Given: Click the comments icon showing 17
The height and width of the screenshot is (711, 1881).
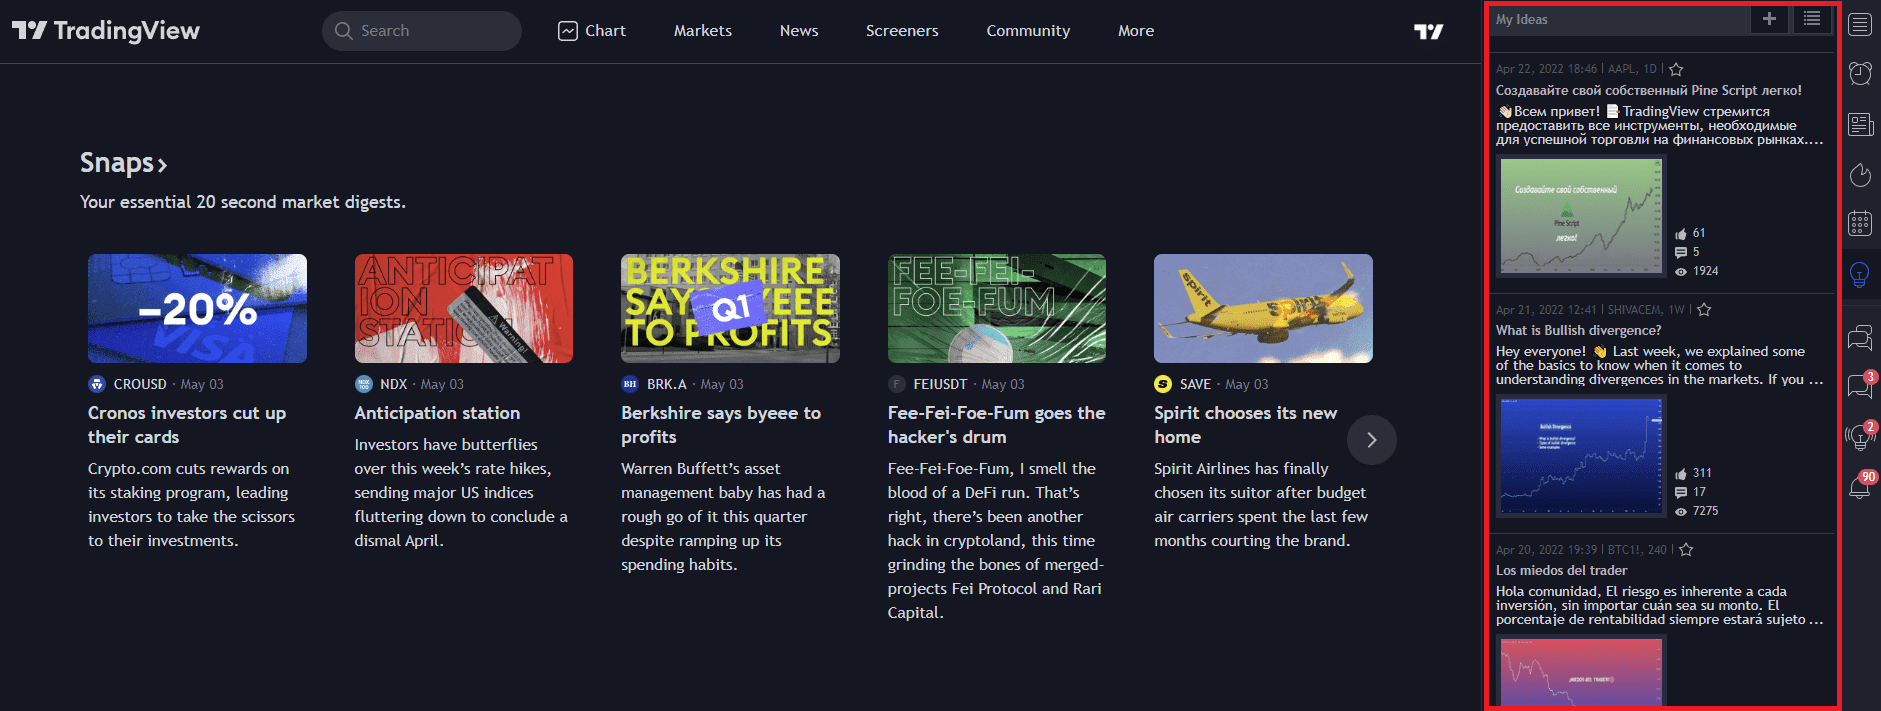Looking at the screenshot, I should pyautogui.click(x=1681, y=493).
